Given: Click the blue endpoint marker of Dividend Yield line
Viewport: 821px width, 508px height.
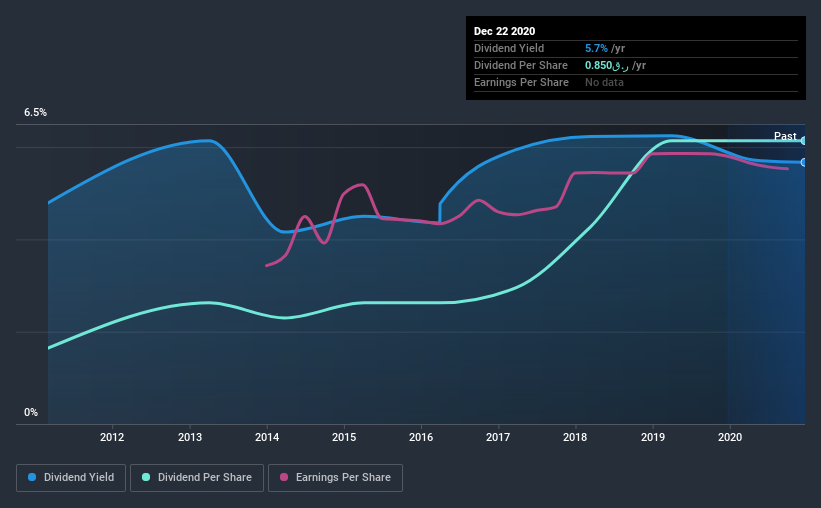Looking at the screenshot, I should coord(803,162).
